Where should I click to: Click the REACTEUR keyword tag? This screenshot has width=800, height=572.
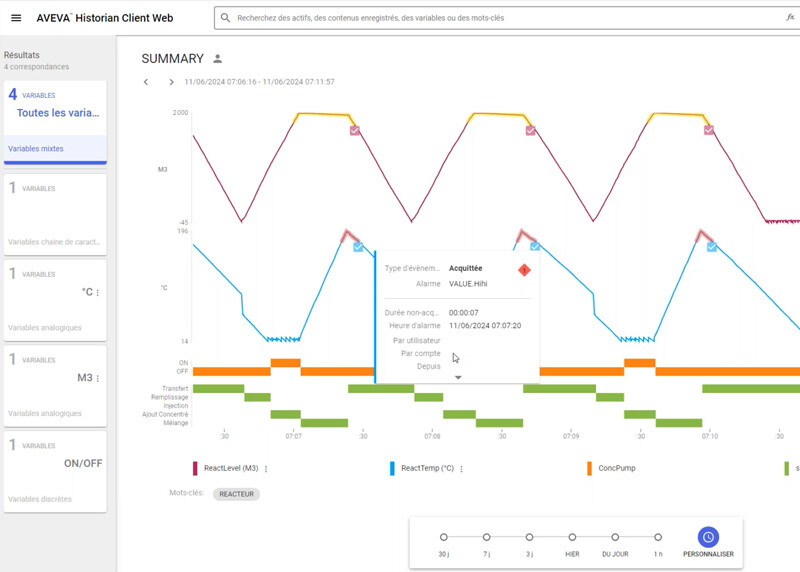(236, 494)
